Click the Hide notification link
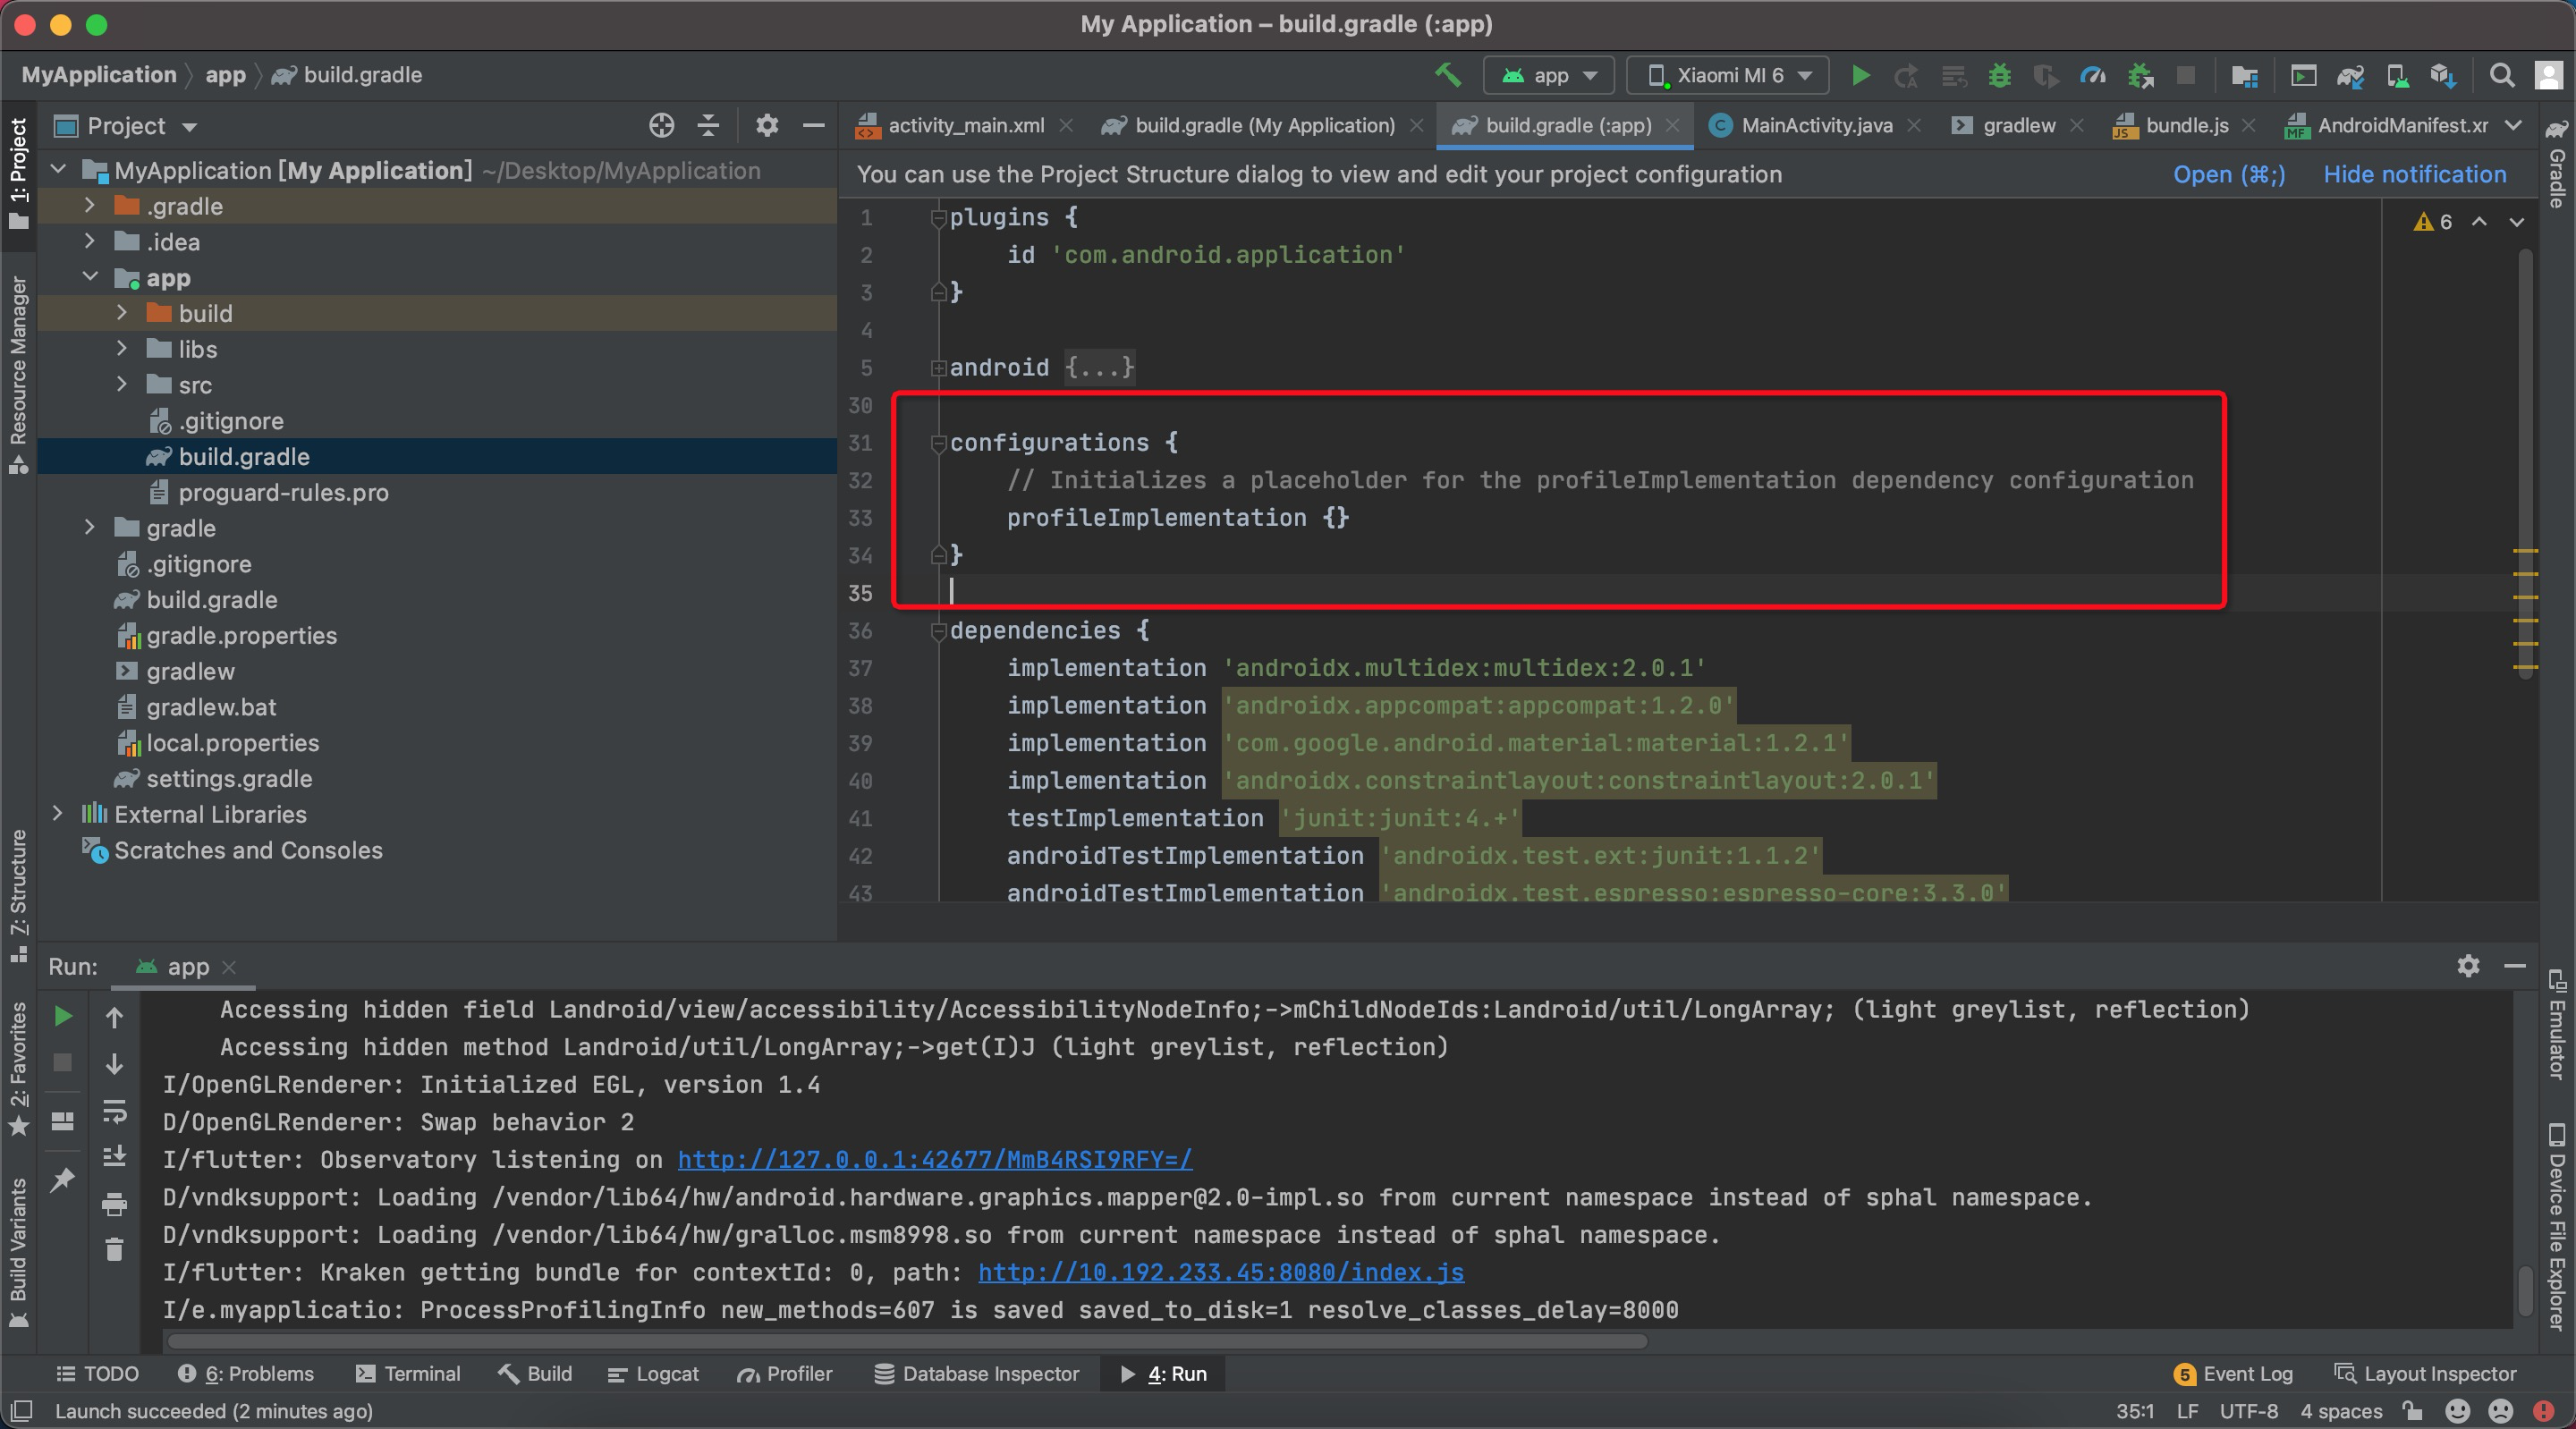 pos(2414,174)
